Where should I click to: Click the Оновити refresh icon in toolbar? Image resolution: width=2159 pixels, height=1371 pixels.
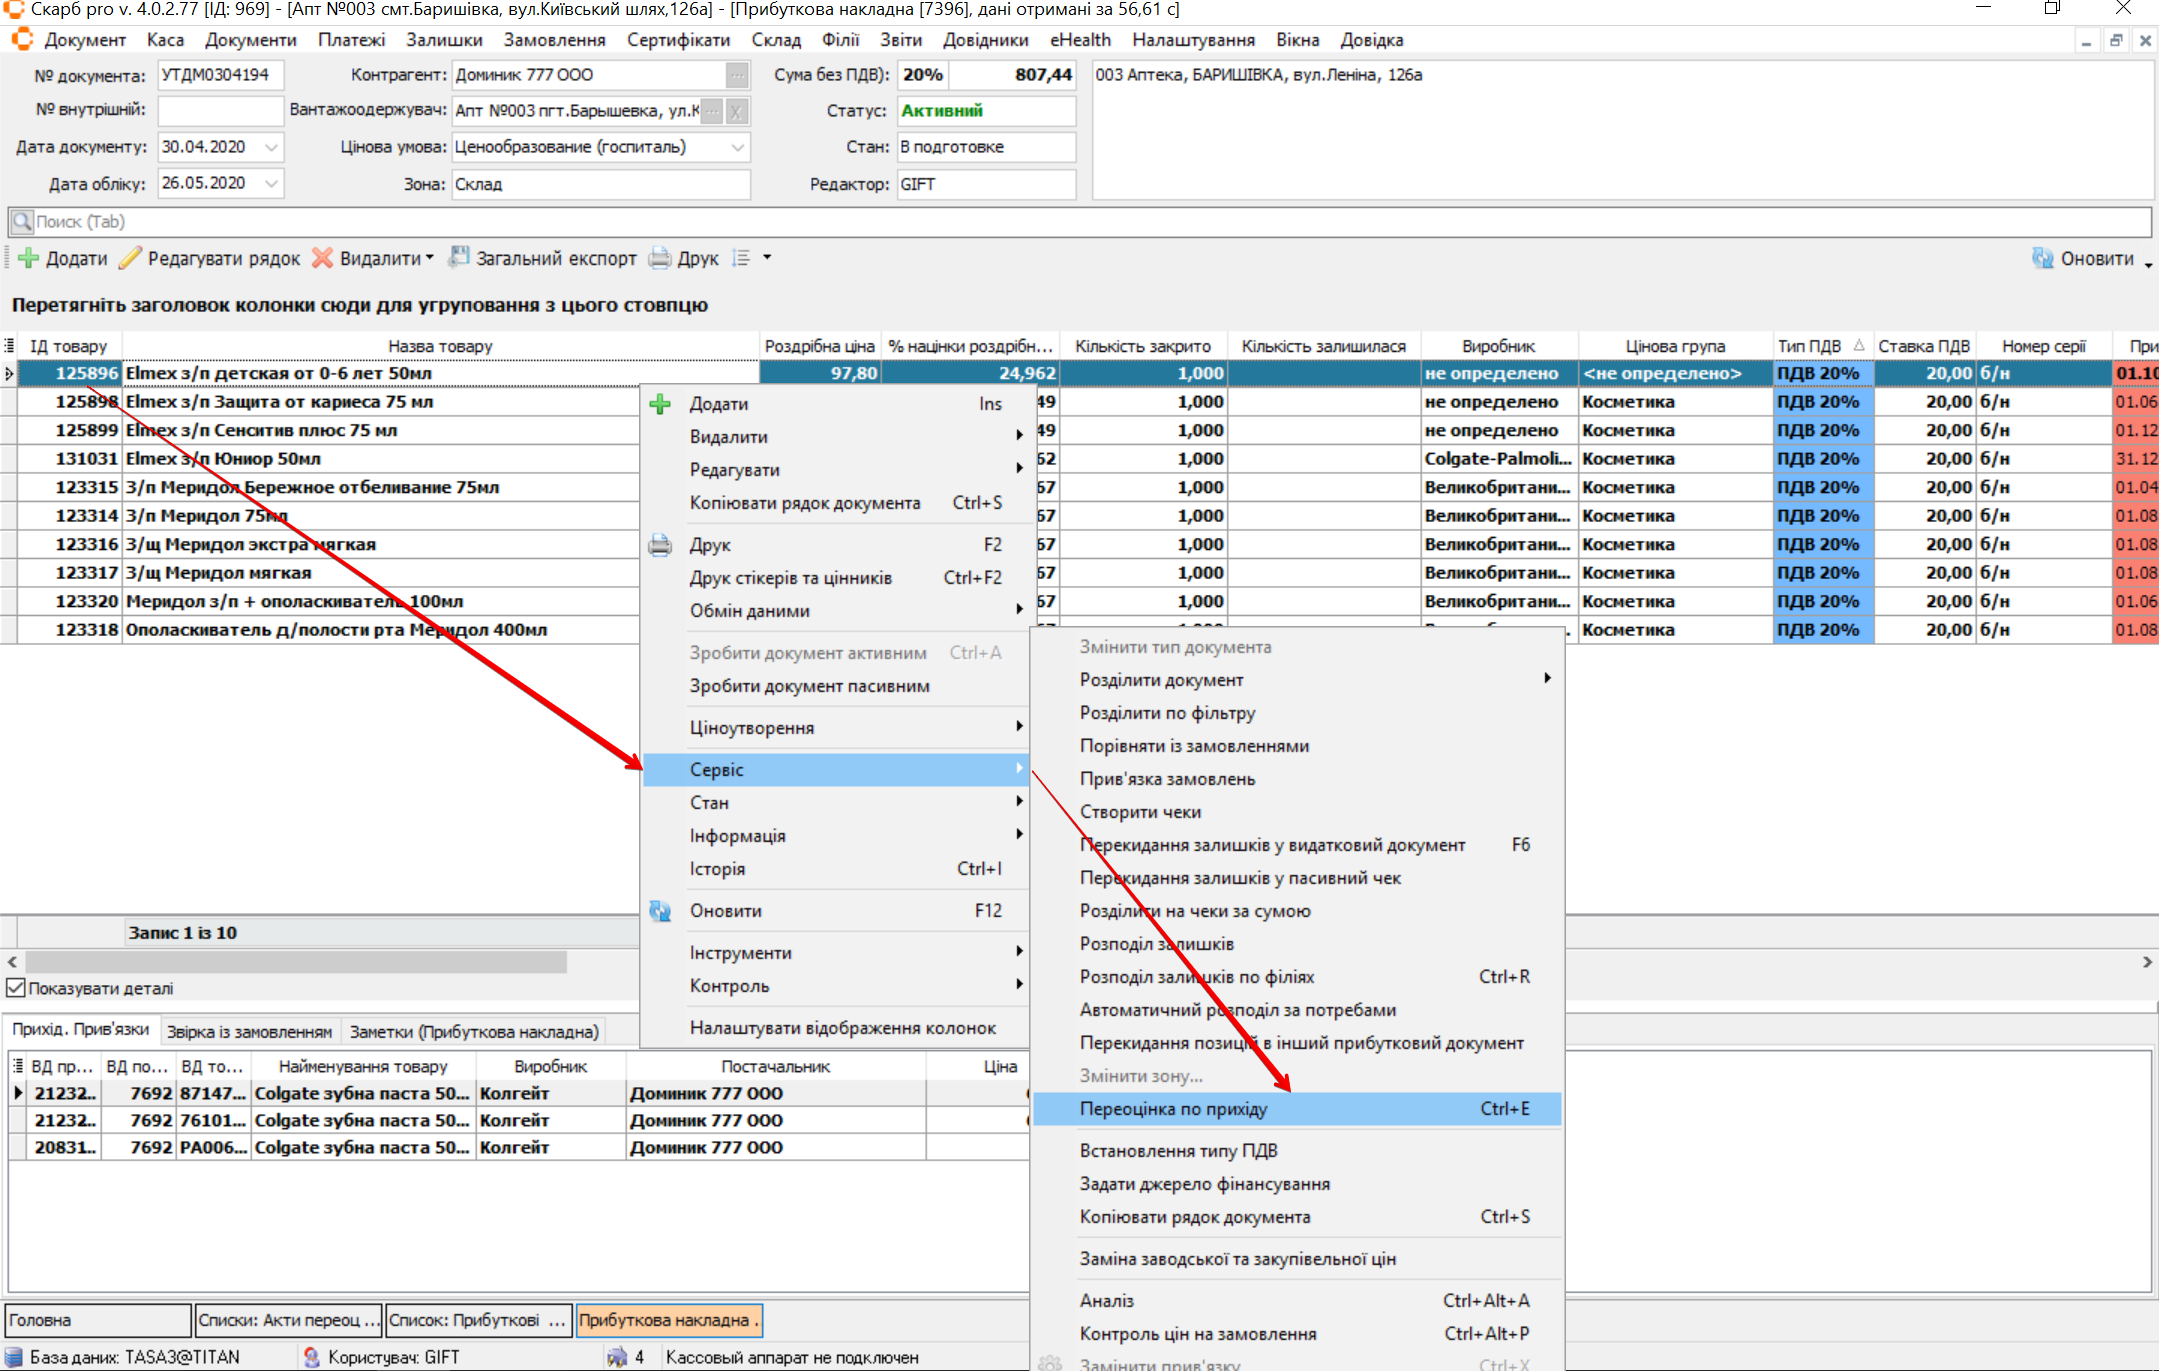click(x=2043, y=258)
